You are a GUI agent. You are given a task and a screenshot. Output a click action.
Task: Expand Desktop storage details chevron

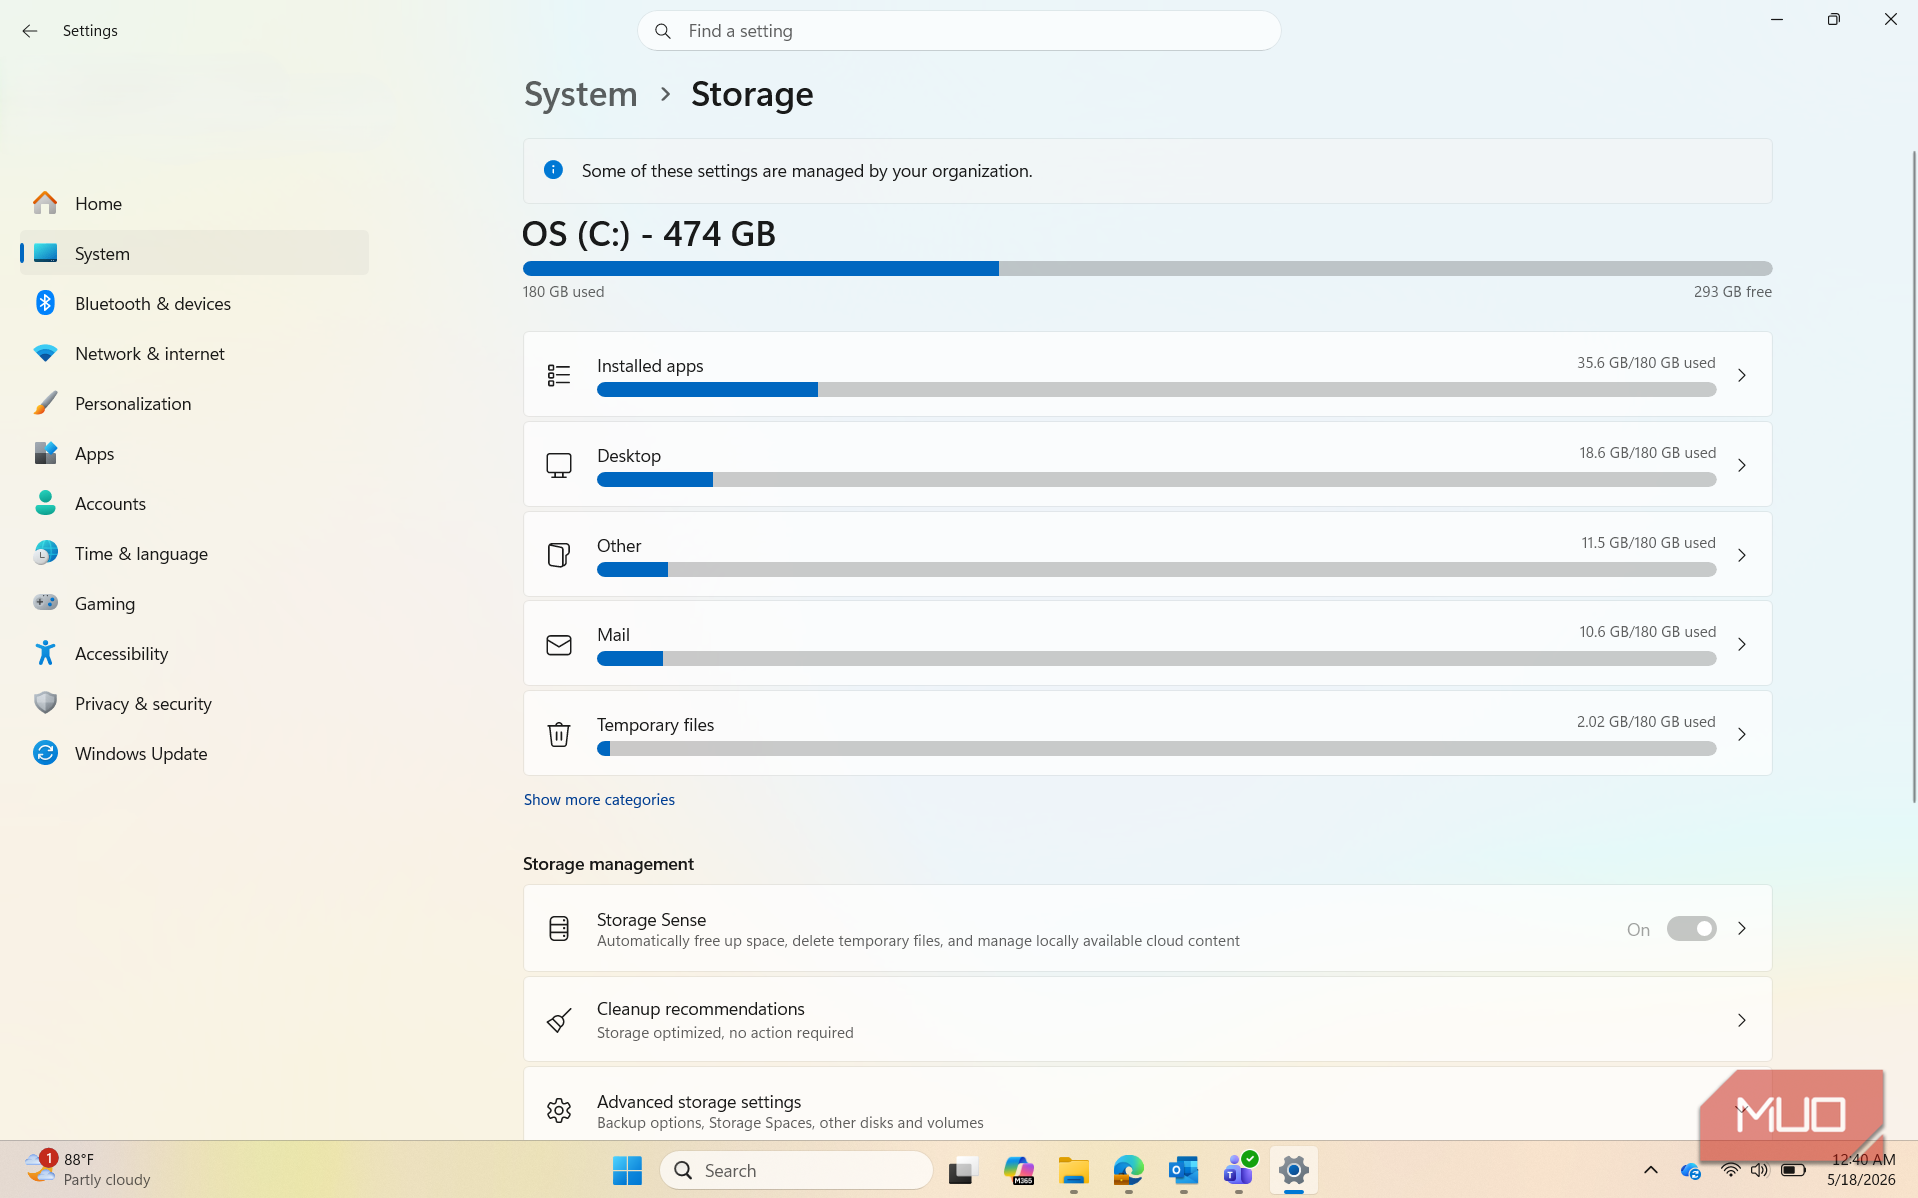click(1741, 465)
